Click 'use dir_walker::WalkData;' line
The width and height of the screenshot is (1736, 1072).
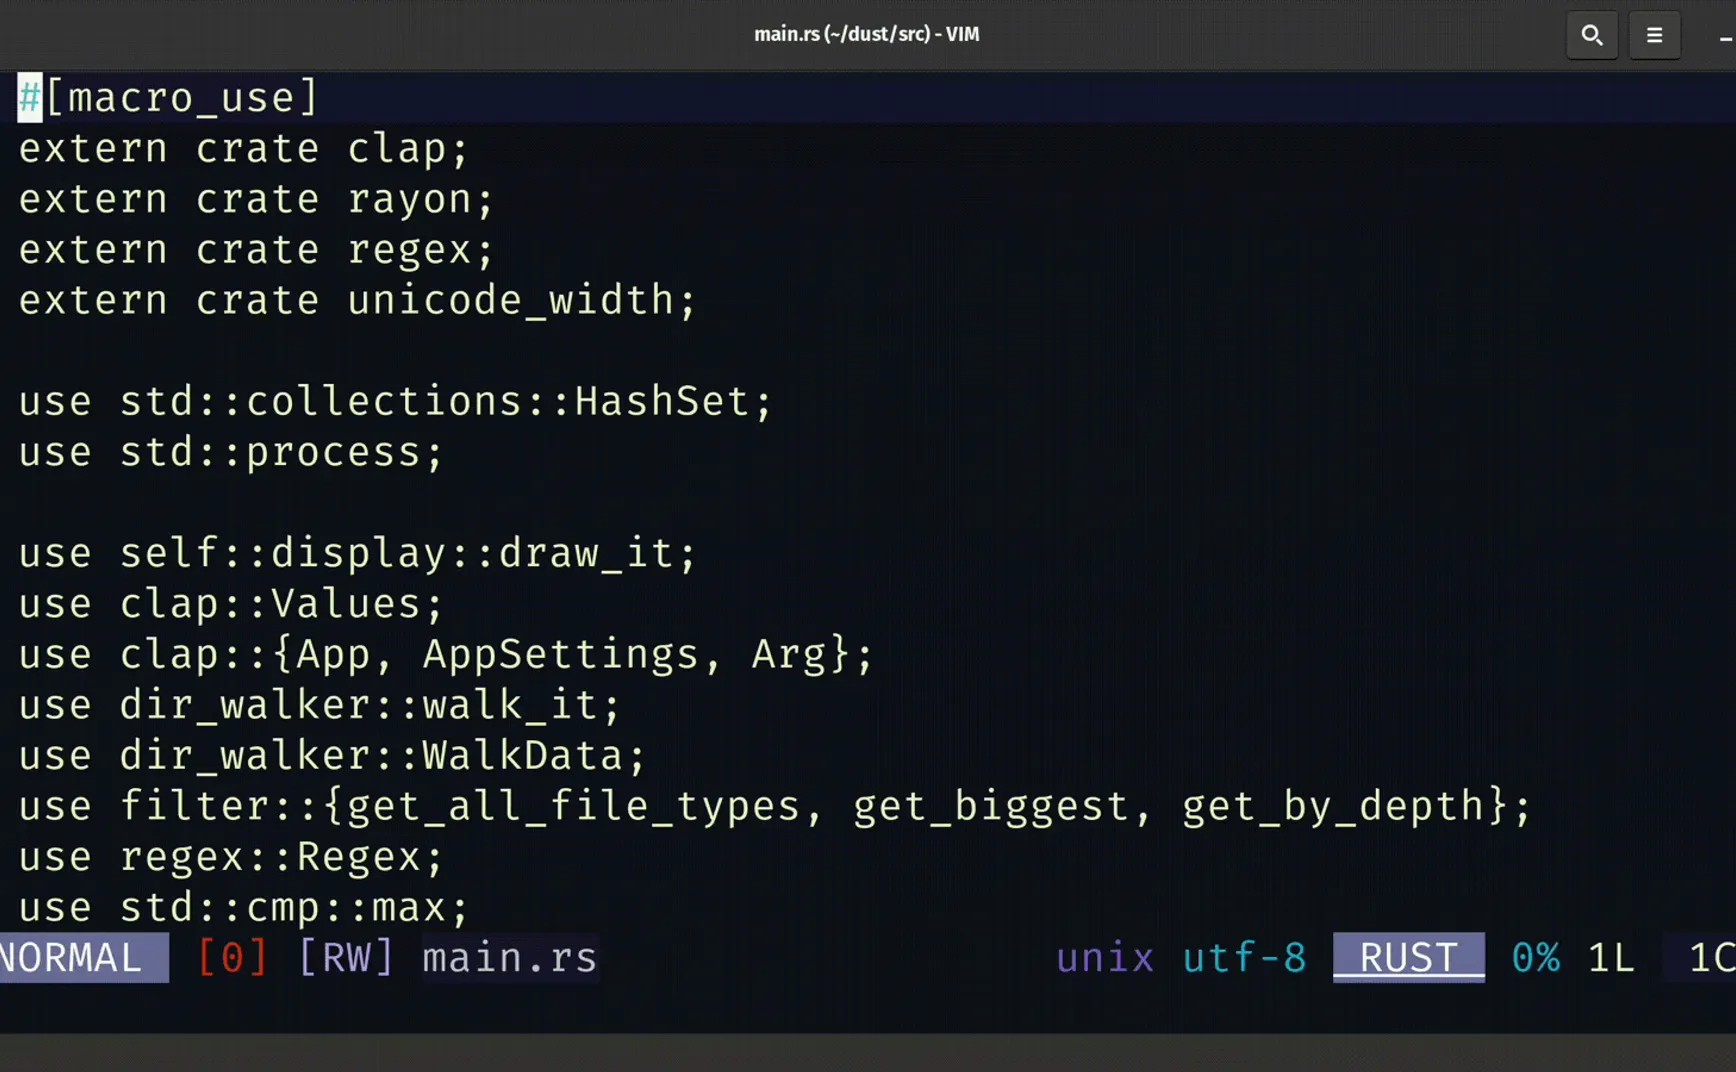pos(332,756)
